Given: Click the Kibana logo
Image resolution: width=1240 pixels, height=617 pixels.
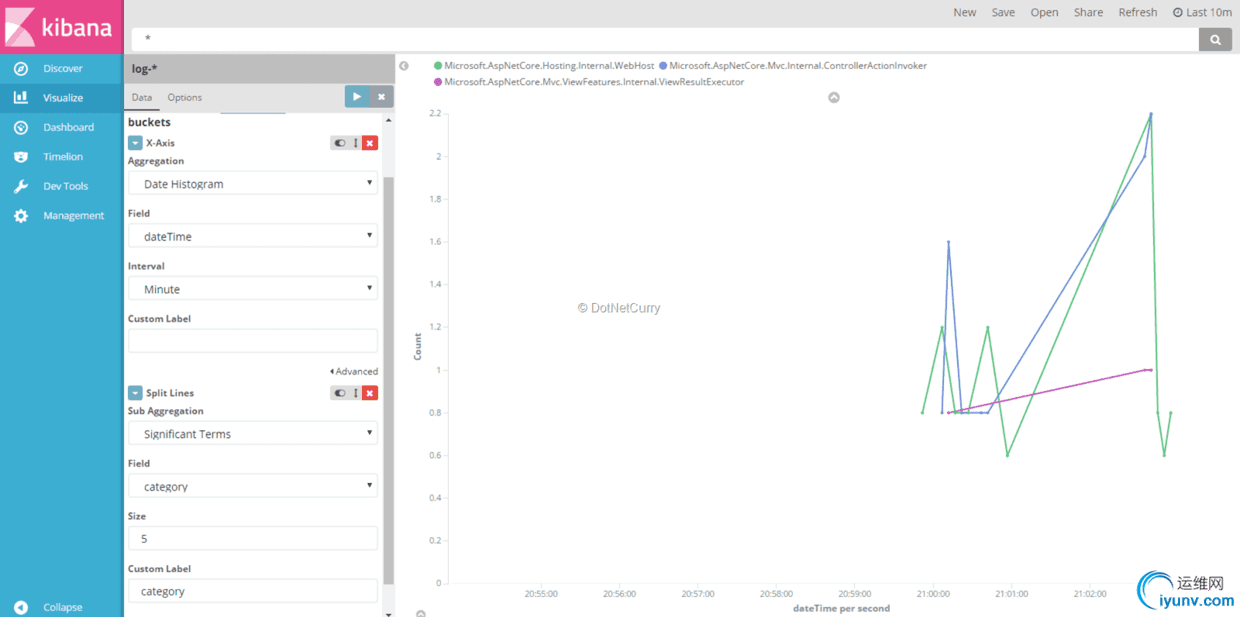Looking at the screenshot, I should tap(61, 26).
